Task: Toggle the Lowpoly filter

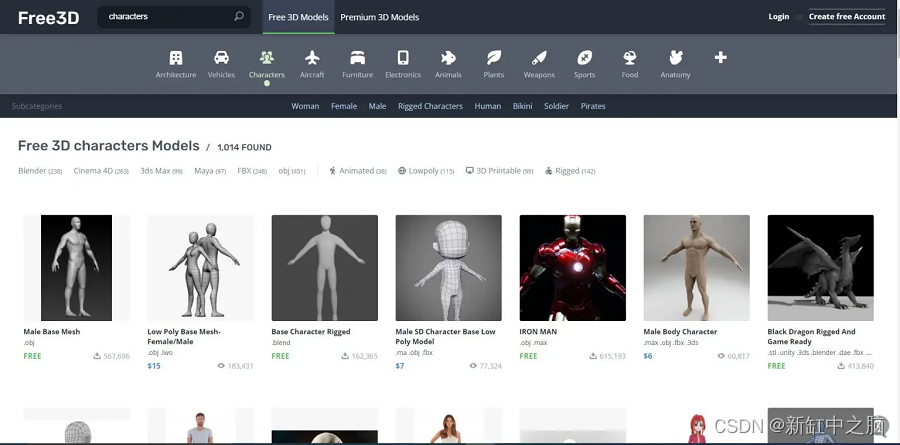Action: (426, 171)
